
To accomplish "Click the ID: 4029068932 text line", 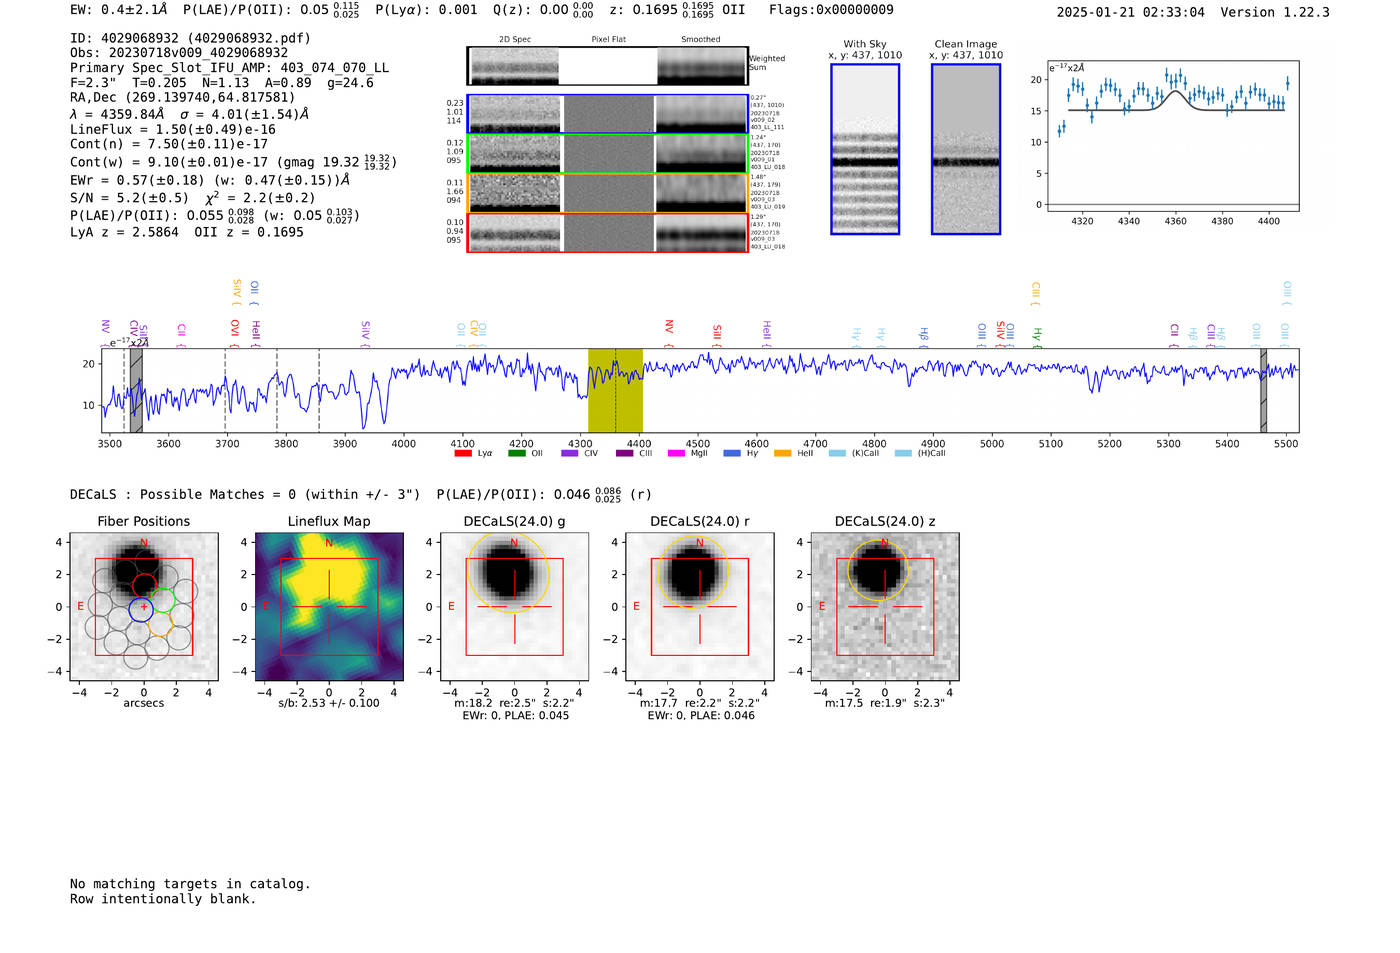I will pyautogui.click(x=190, y=38).
